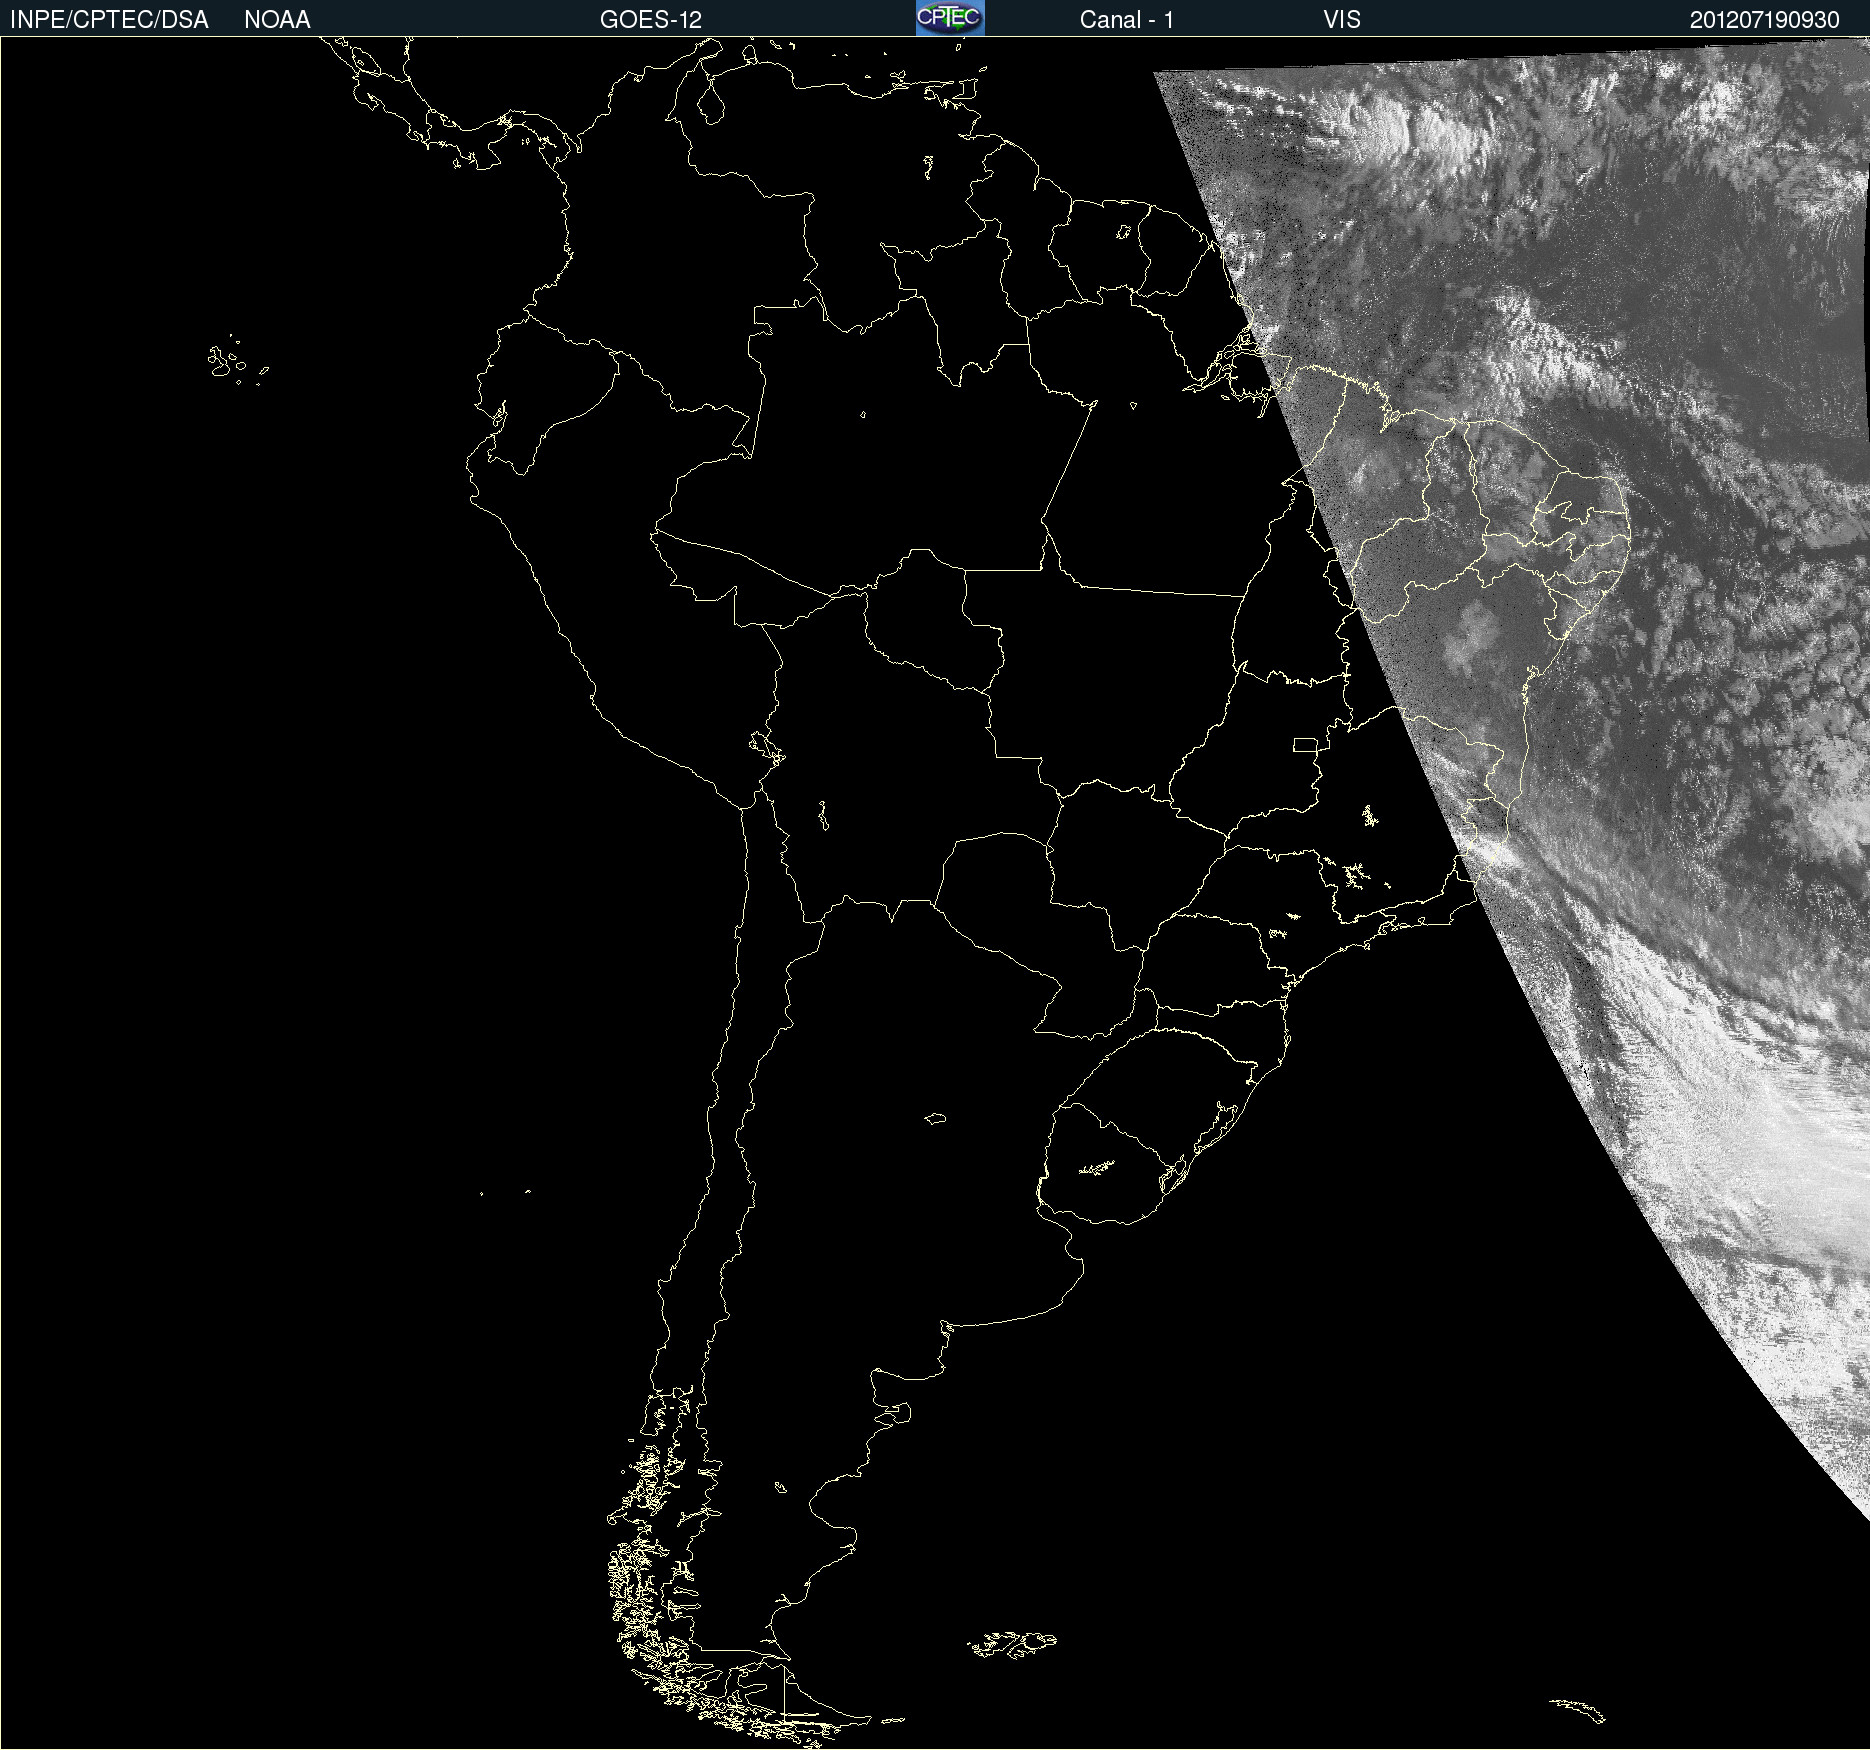1870x1750 pixels.
Task: Click the Galapagos Islands outline
Action: tap(237, 361)
